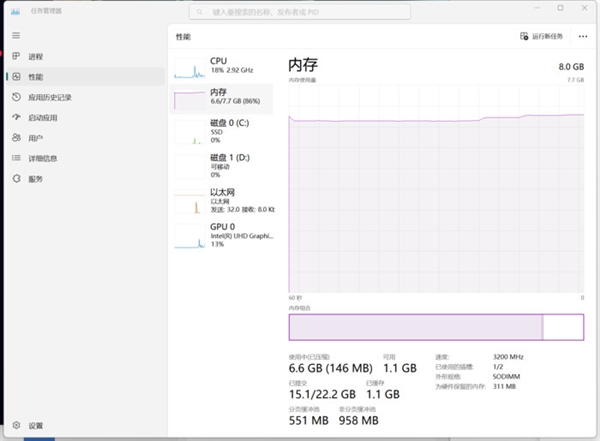Screen dimensions: 600x441
Task: Select the CPU 18% 2.92 GHz resource
Action: pyautogui.click(x=222, y=67)
